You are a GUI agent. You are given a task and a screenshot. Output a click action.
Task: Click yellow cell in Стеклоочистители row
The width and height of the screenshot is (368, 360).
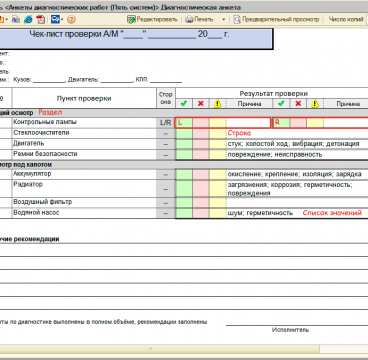pyautogui.click(x=218, y=134)
